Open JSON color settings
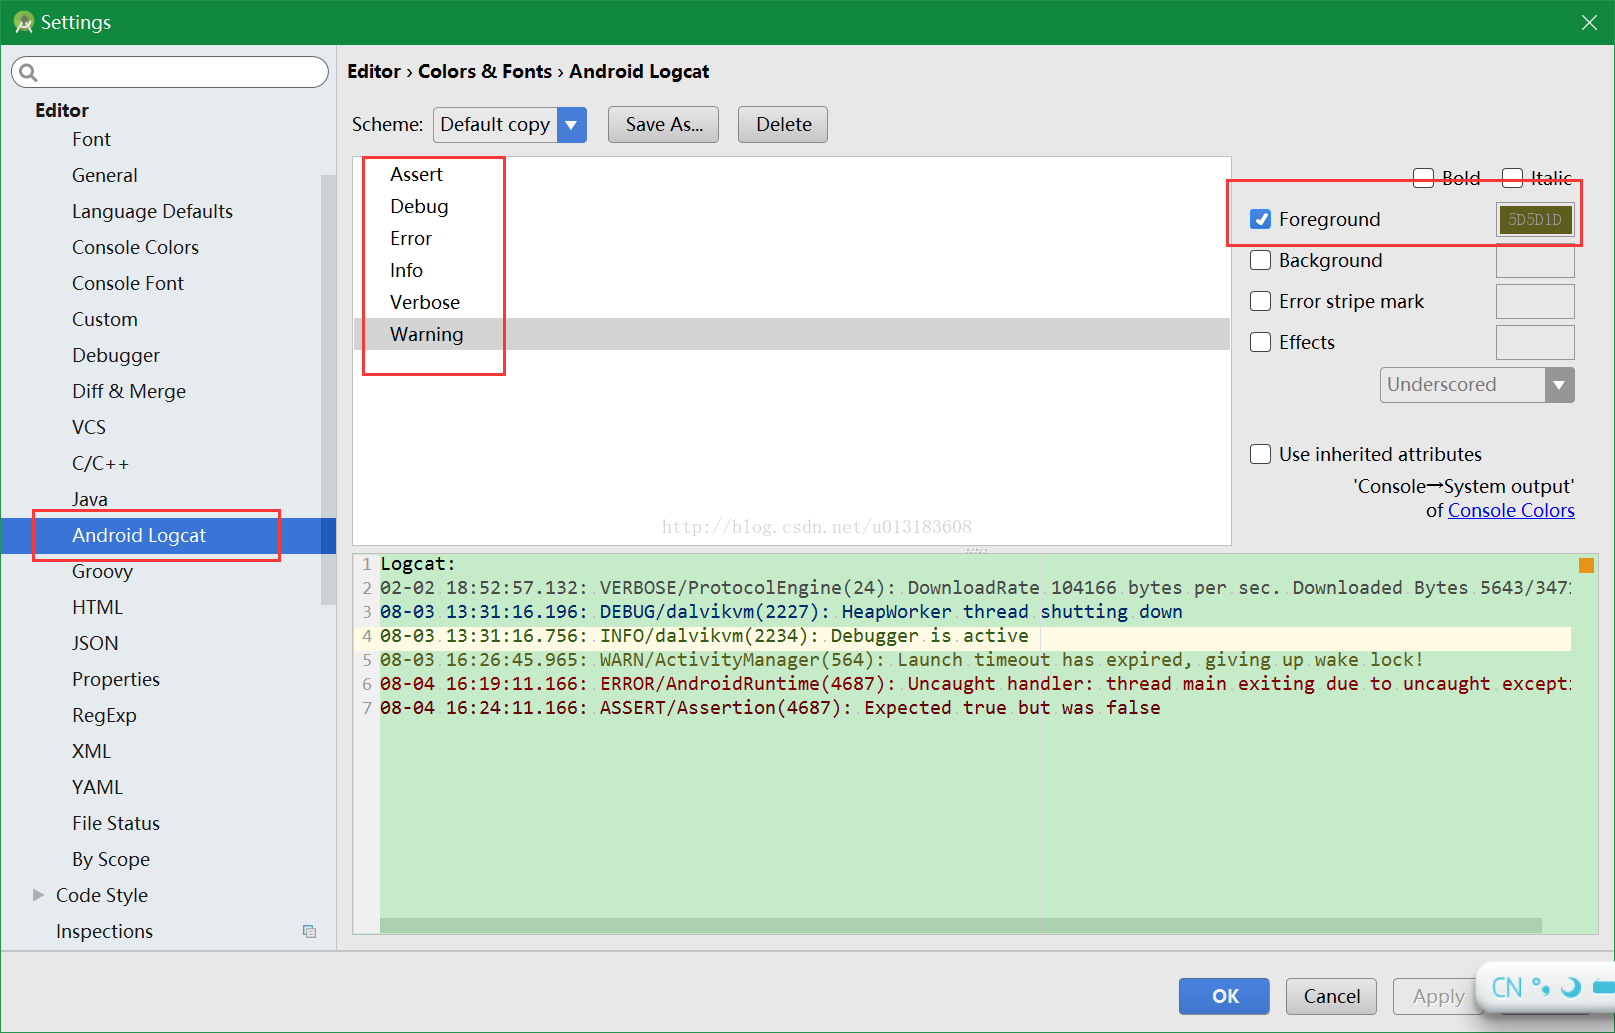This screenshot has width=1615, height=1033. coord(95,643)
